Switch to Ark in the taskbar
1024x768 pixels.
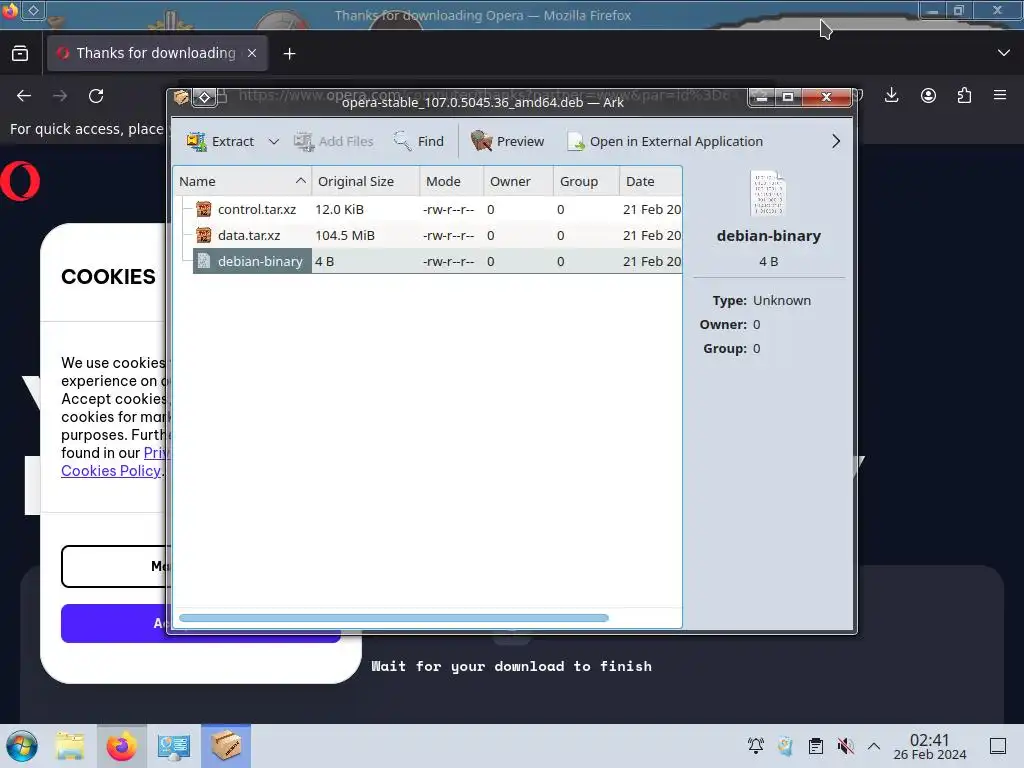point(225,746)
